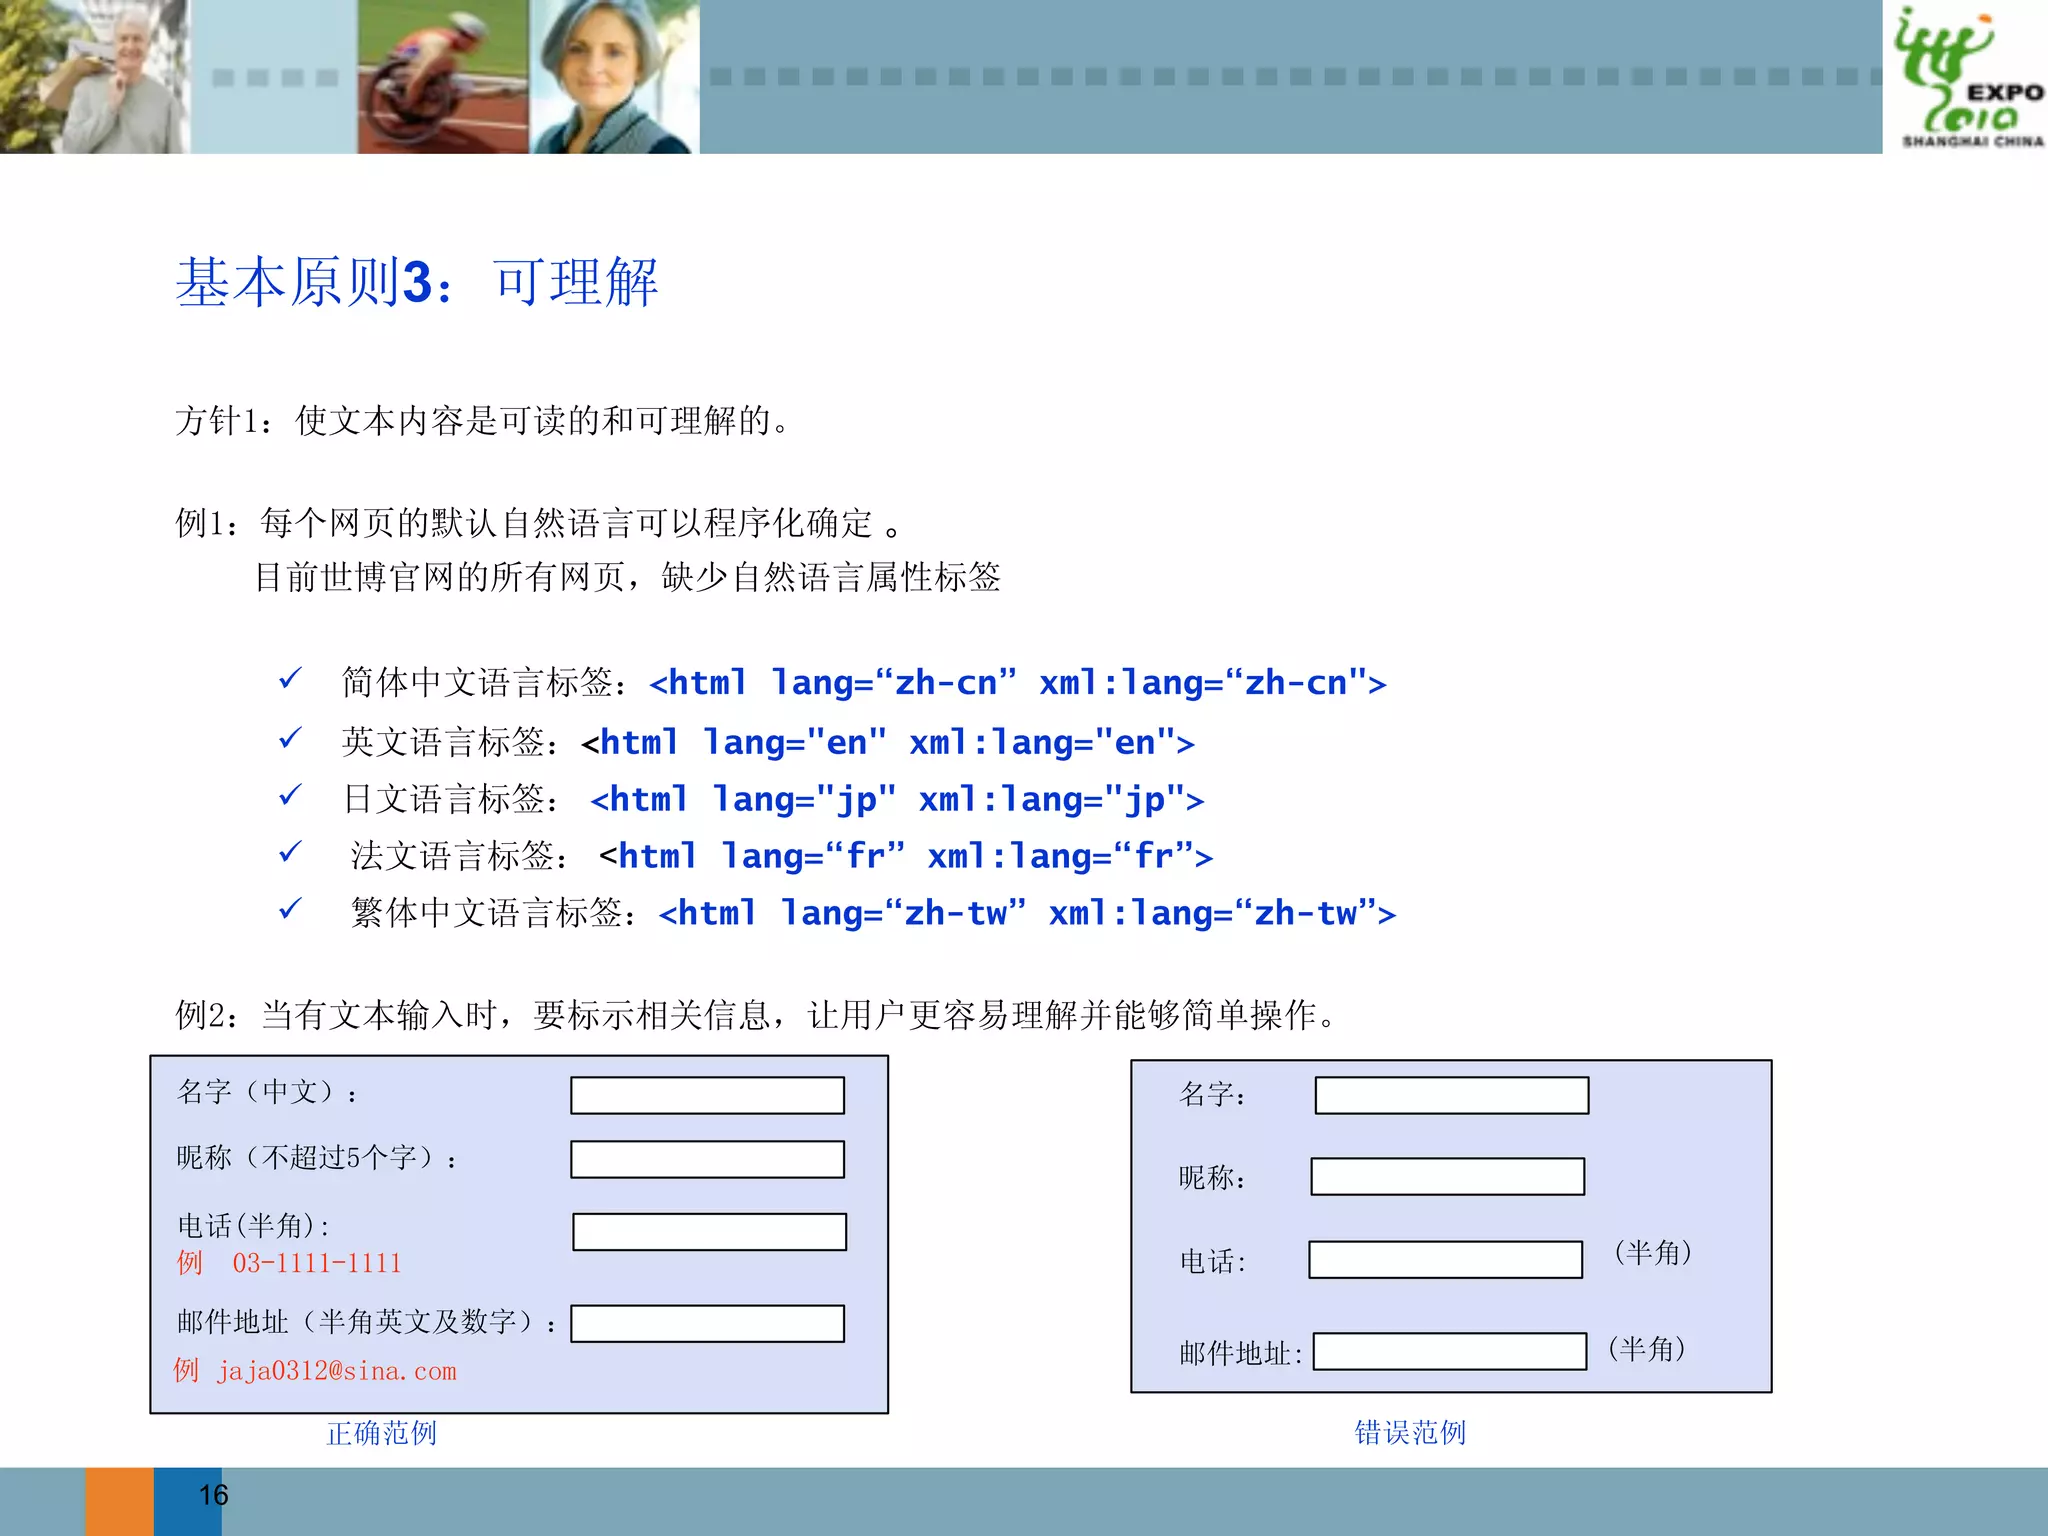Click the wheelchair racer photo in header
The height and width of the screenshot is (1536, 2048).
[443, 77]
